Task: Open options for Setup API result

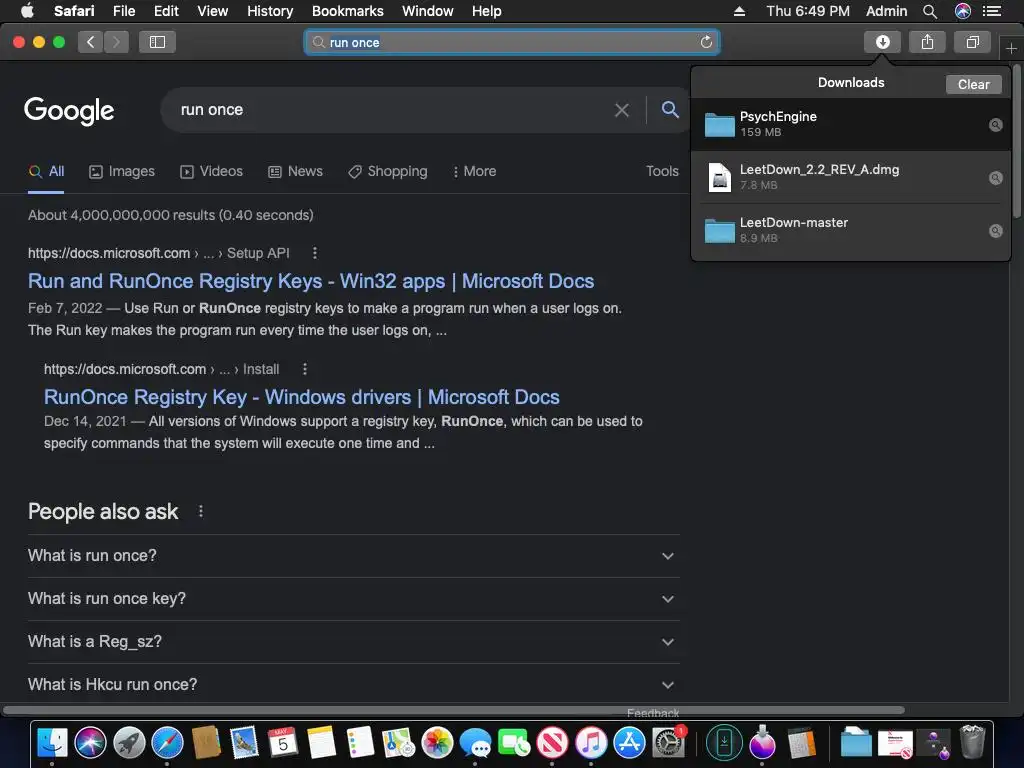Action: (315, 253)
